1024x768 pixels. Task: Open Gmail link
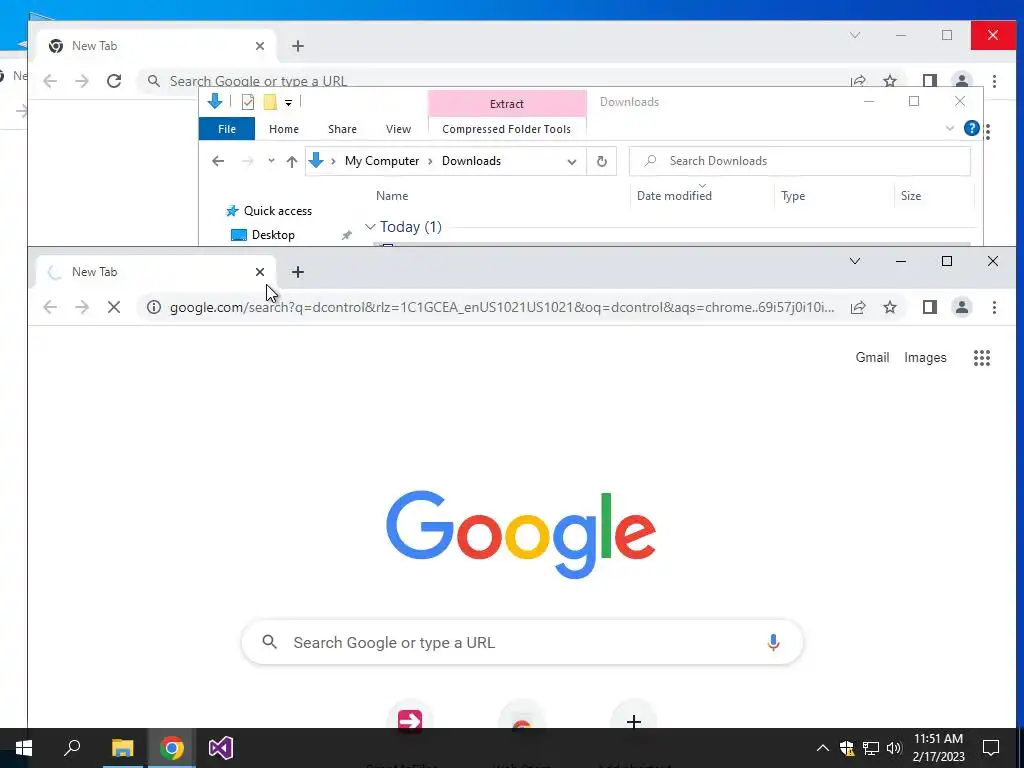point(872,358)
